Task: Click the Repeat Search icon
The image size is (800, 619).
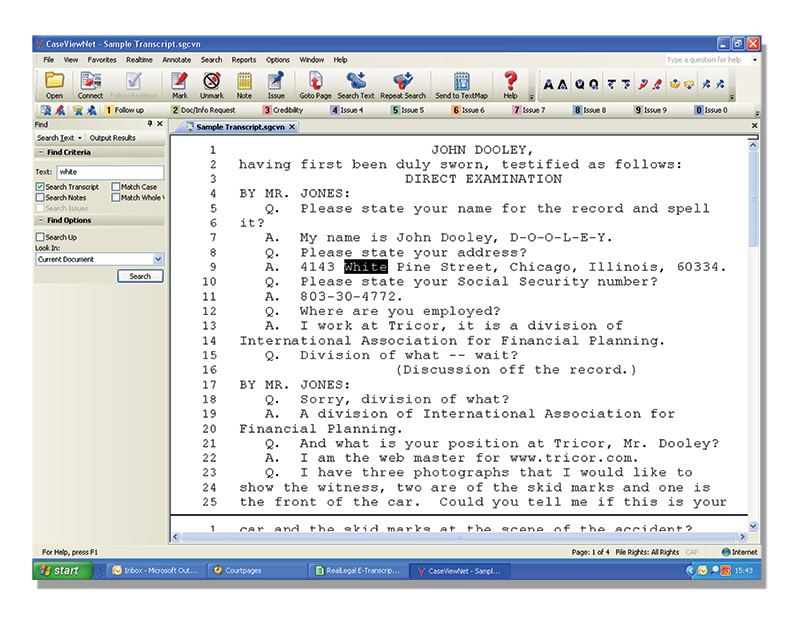Action: 403,81
